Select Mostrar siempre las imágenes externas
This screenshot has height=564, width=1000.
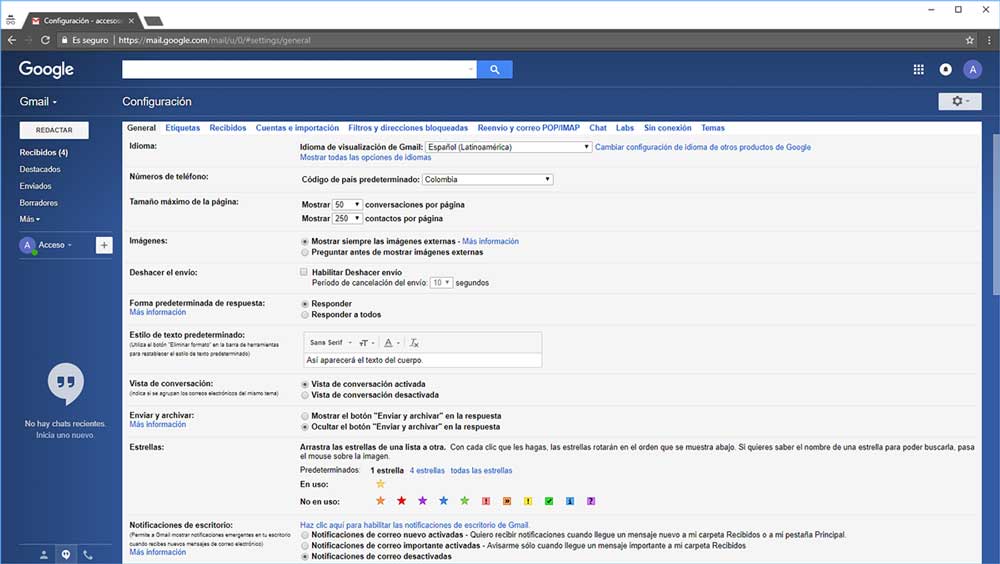[x=305, y=242]
